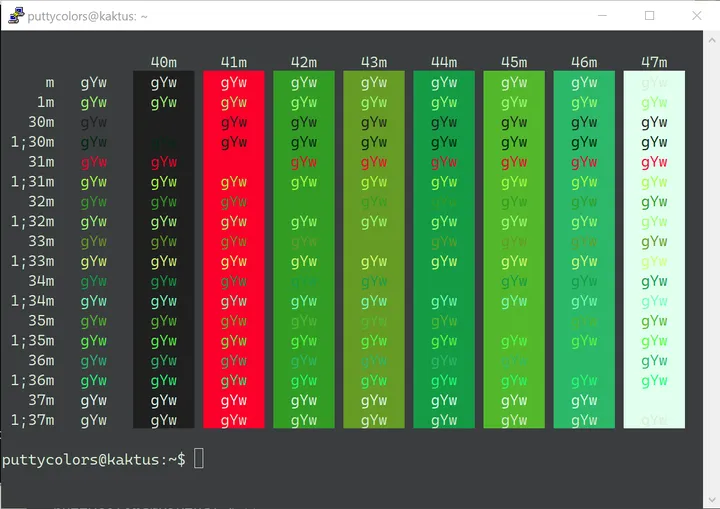Viewport: 720px width, 509px height.
Task: Click the scrollbar down arrow
Action: pyautogui.click(x=712, y=499)
